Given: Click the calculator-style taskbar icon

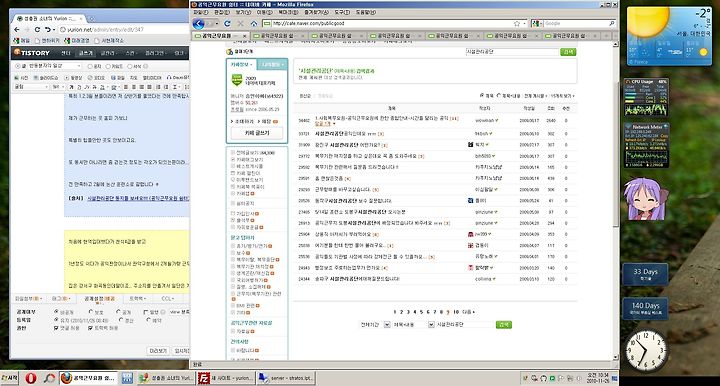Looking at the screenshot, I should pos(127,378).
